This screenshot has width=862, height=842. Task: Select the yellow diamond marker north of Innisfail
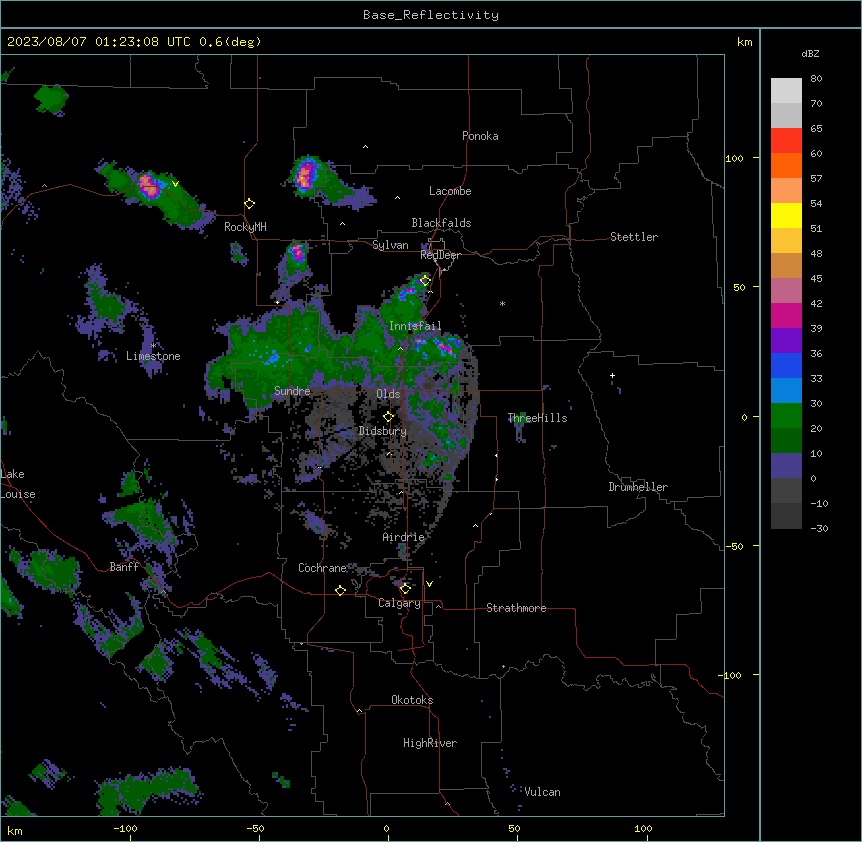tap(425, 281)
